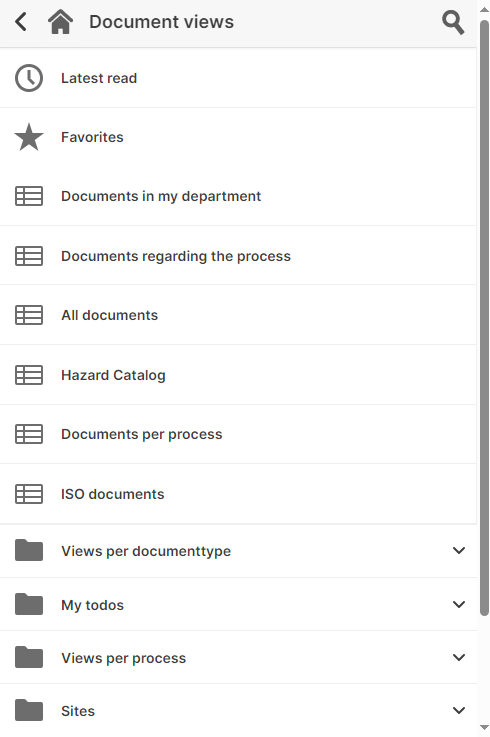Expand the My todos chevron
This screenshot has width=490, height=737.
(x=458, y=604)
